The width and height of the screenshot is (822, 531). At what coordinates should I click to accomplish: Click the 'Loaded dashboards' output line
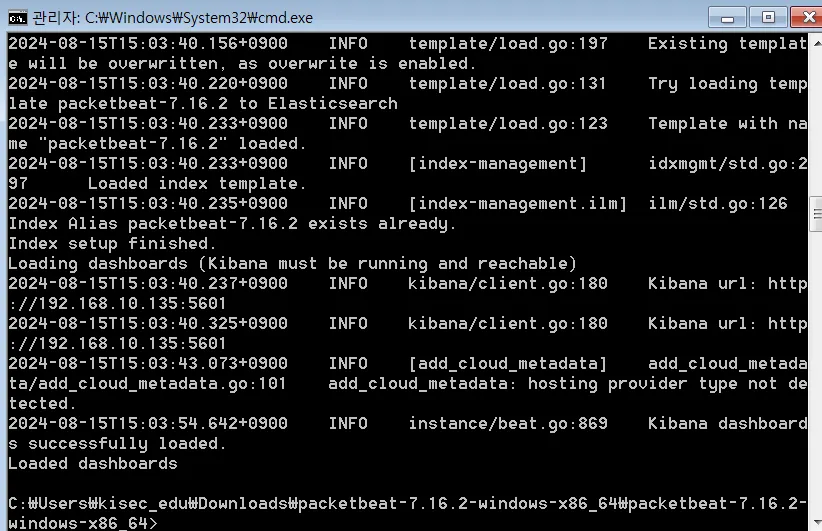[x=92, y=464]
